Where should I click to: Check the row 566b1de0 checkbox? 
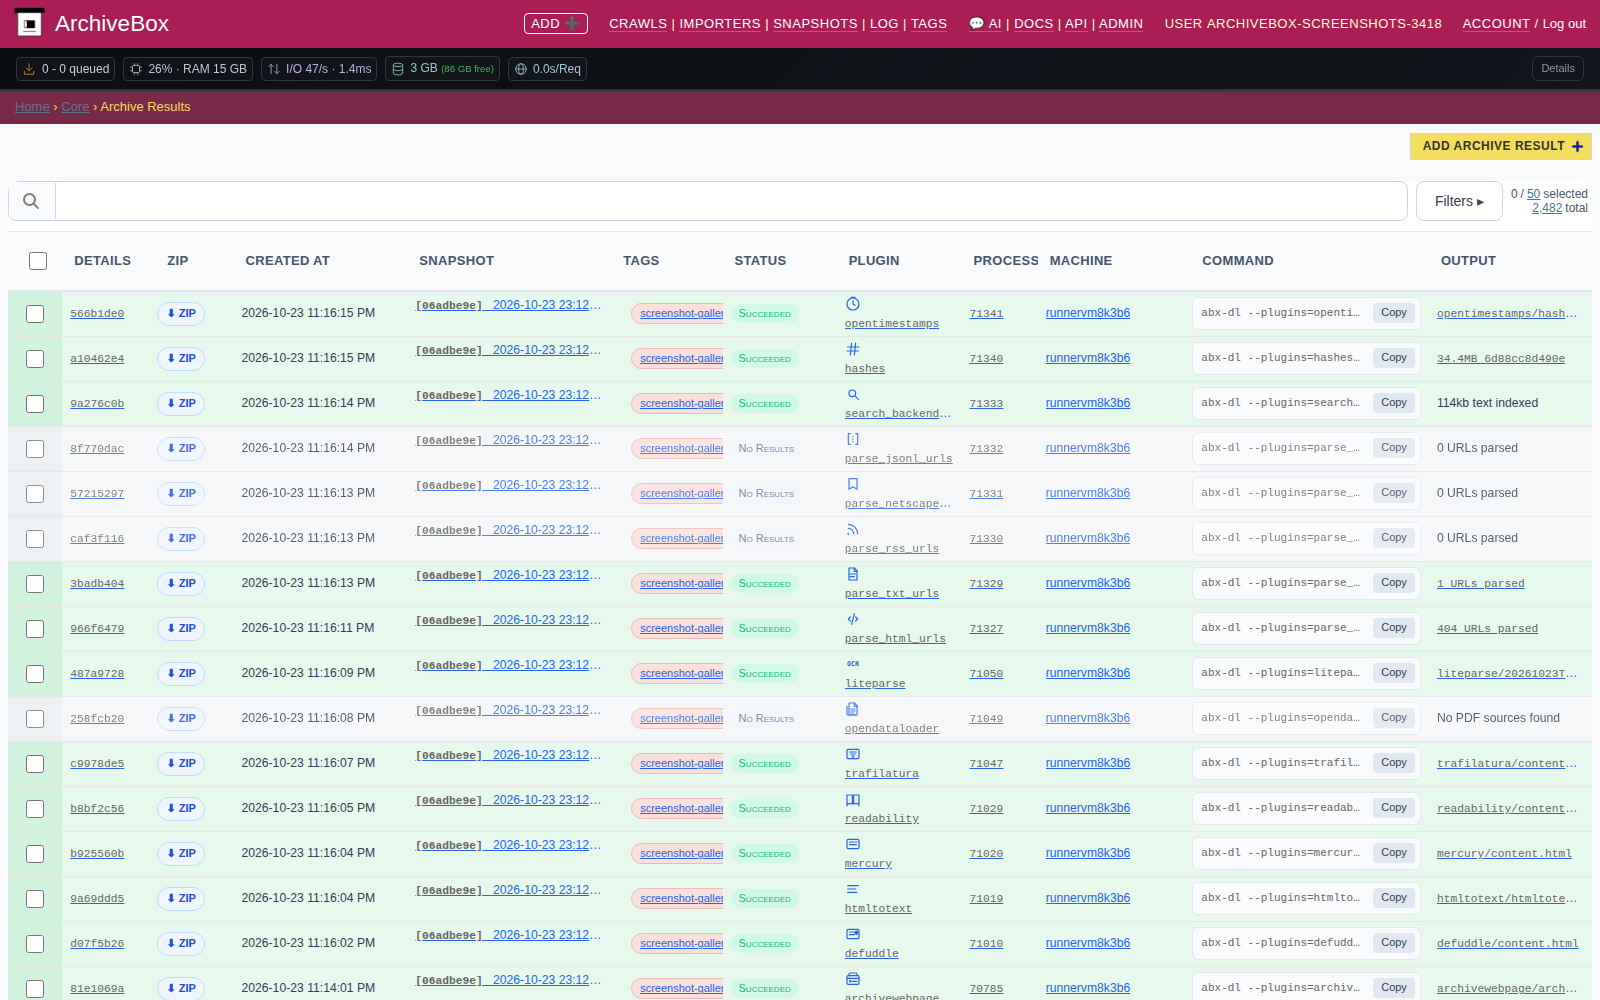point(35,314)
